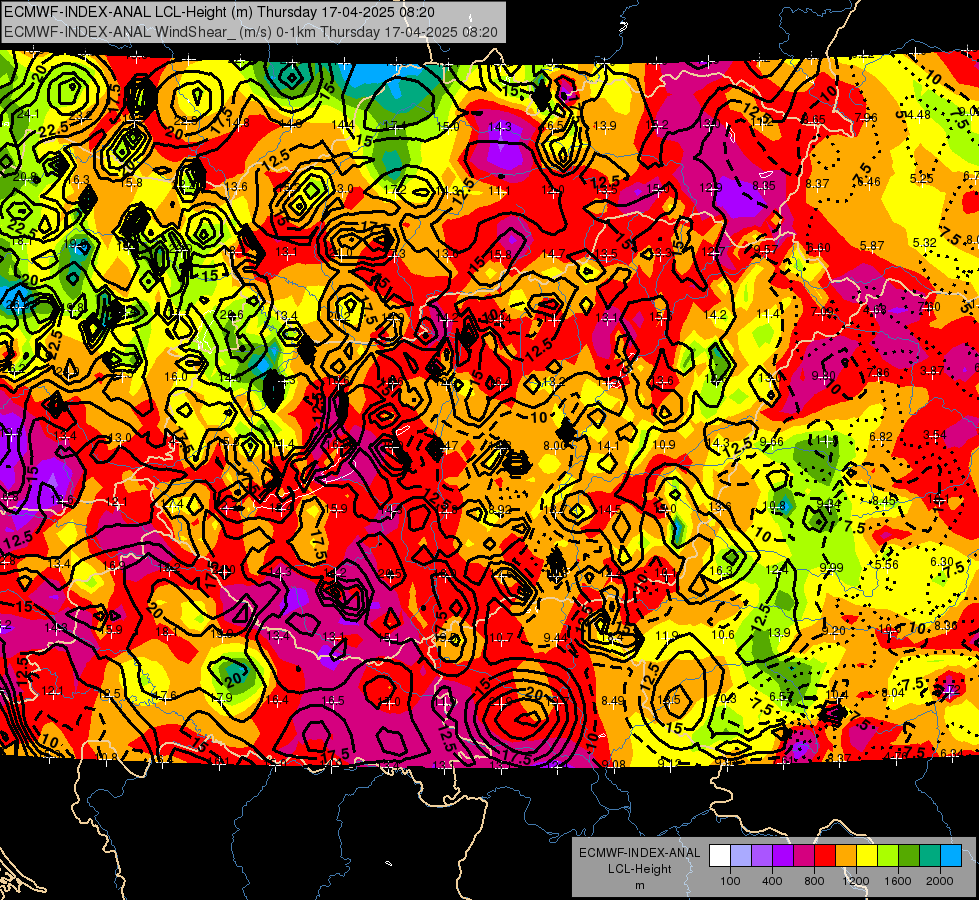Click the map value 9.08
979x900 pixels.
[614, 764]
